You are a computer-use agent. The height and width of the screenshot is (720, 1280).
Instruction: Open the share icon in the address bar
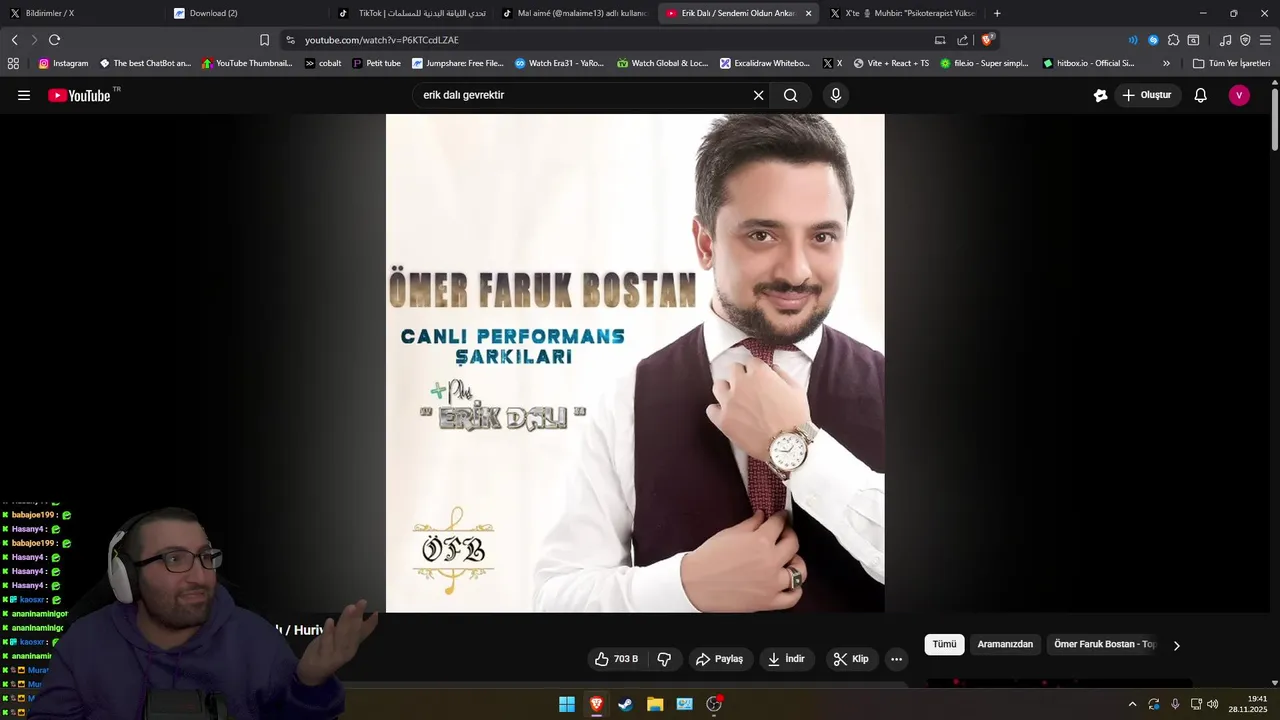(962, 40)
